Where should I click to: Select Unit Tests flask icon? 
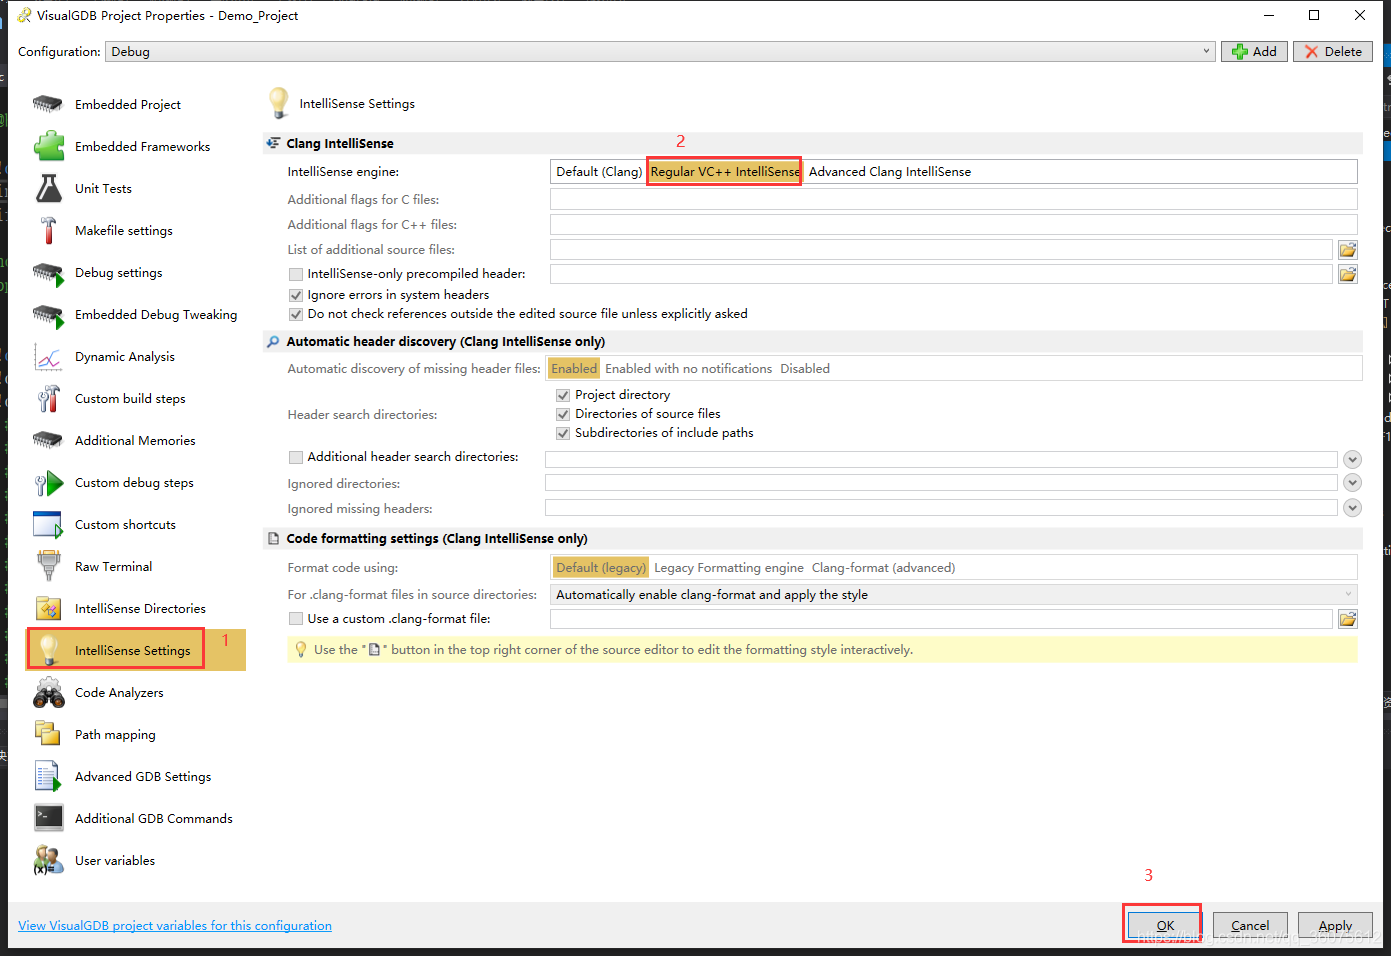point(48,188)
